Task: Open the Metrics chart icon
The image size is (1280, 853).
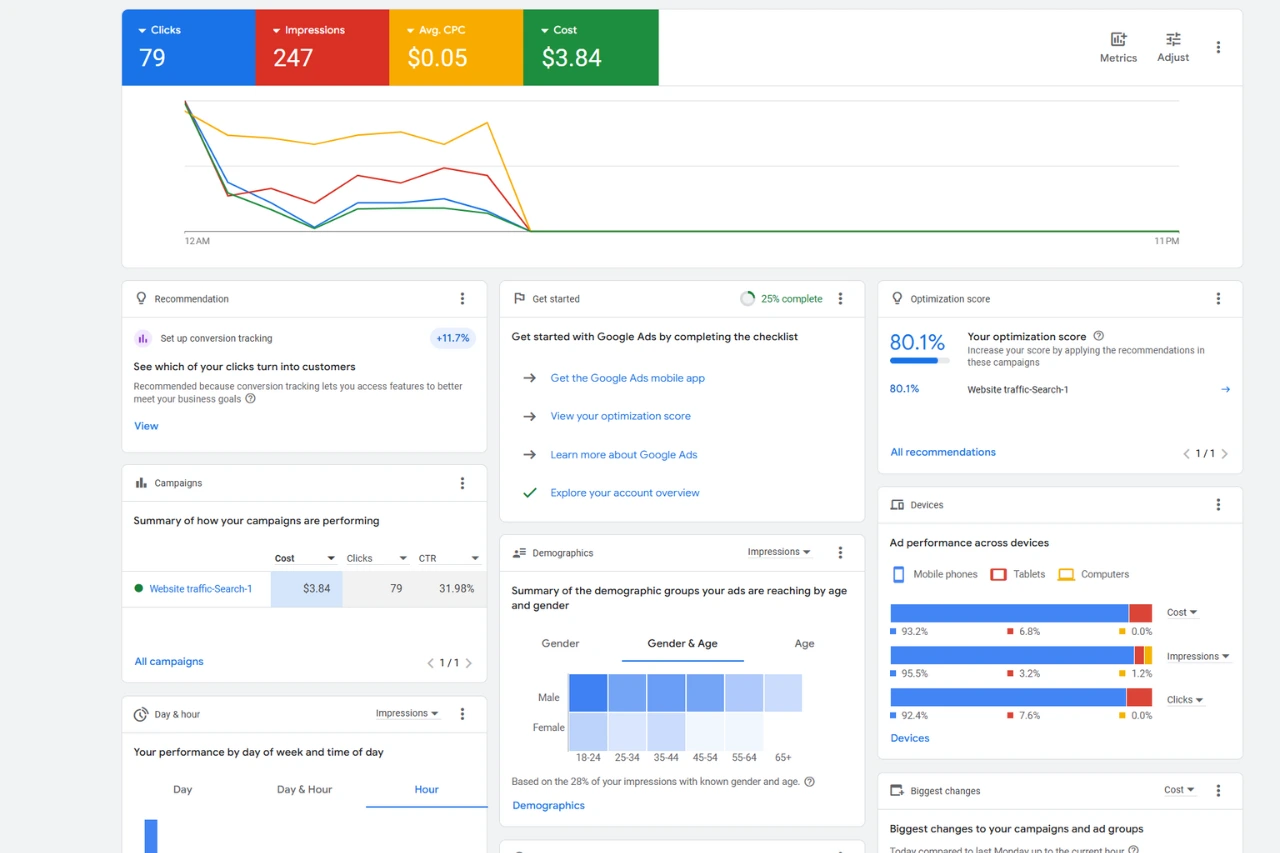Action: [x=1118, y=40]
